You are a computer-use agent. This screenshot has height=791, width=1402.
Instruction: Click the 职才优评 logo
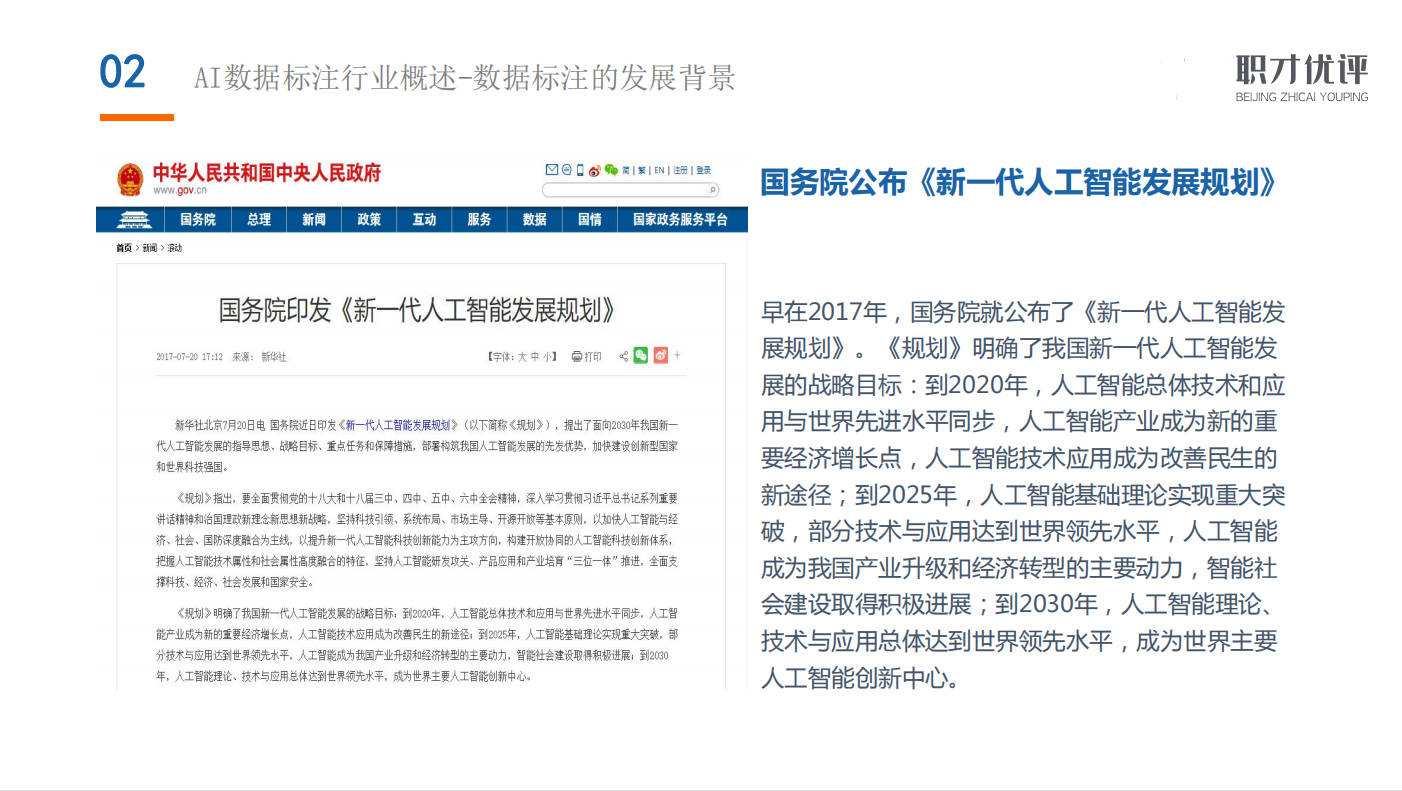click(x=1302, y=79)
